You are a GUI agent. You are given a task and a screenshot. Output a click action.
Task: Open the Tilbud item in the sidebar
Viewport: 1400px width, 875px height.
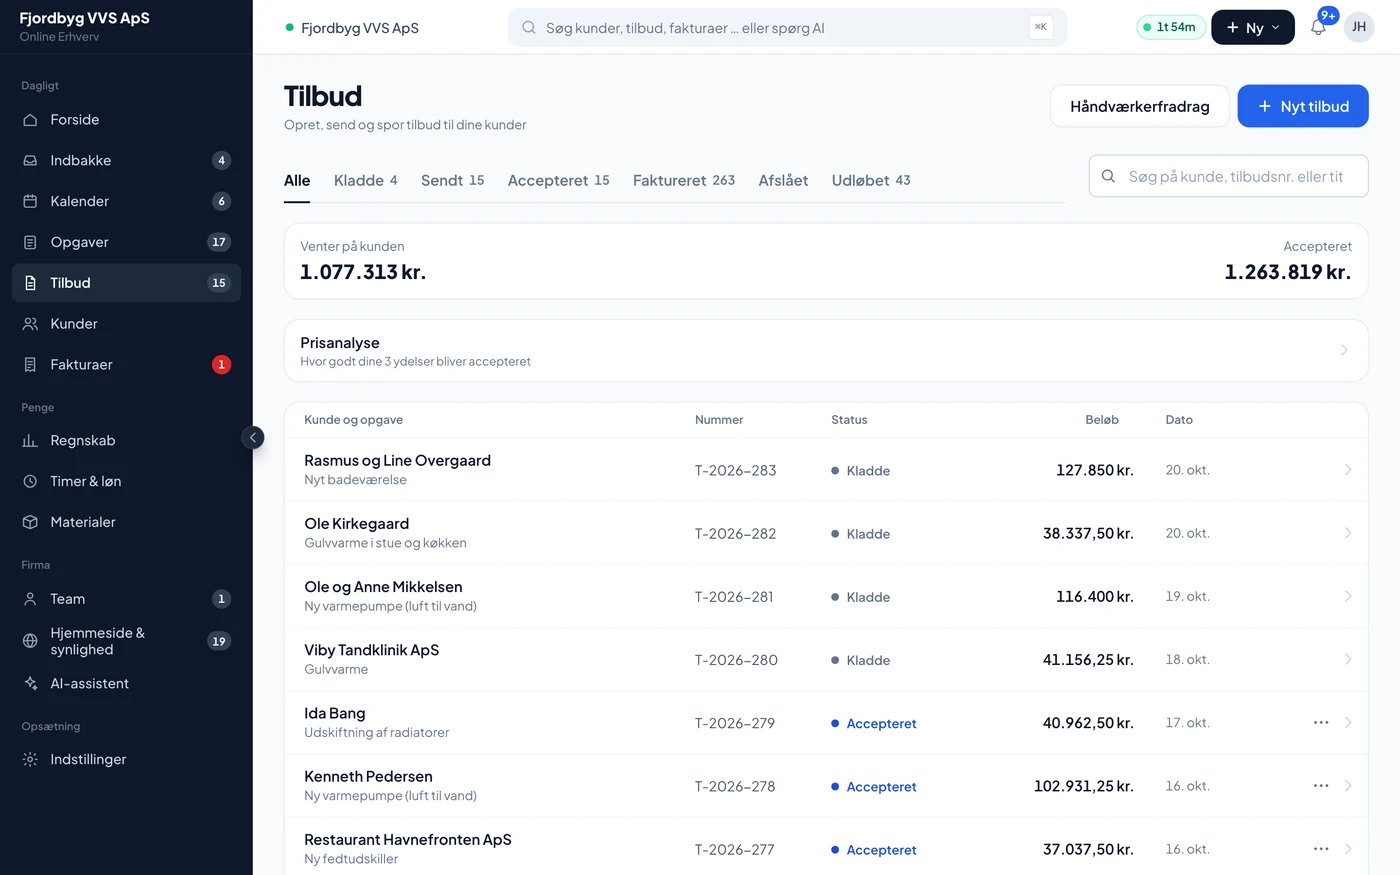click(x=126, y=283)
